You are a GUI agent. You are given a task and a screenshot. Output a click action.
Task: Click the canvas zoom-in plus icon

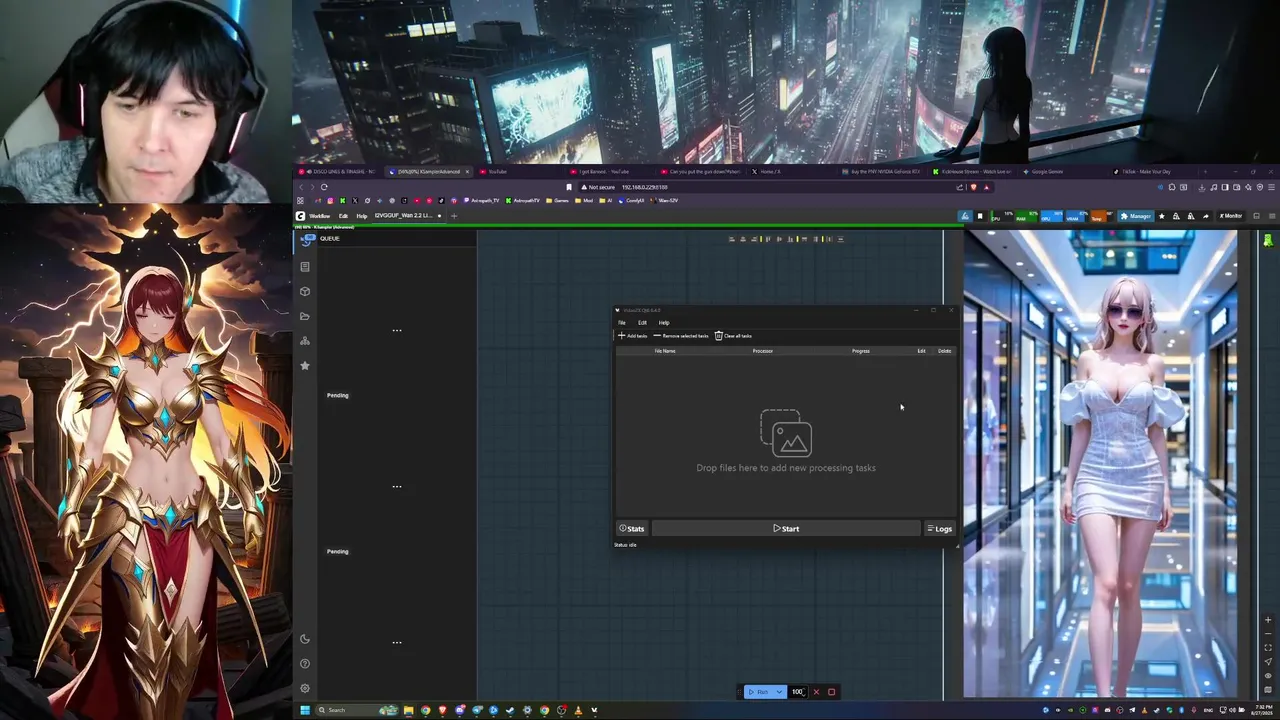click(x=1268, y=620)
